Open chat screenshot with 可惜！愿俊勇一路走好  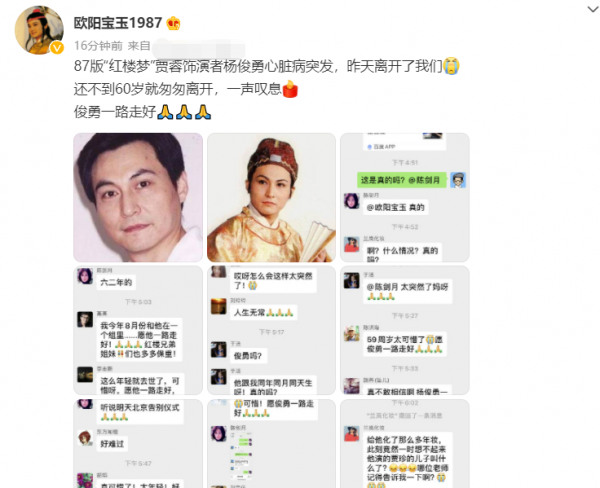pos(271,443)
